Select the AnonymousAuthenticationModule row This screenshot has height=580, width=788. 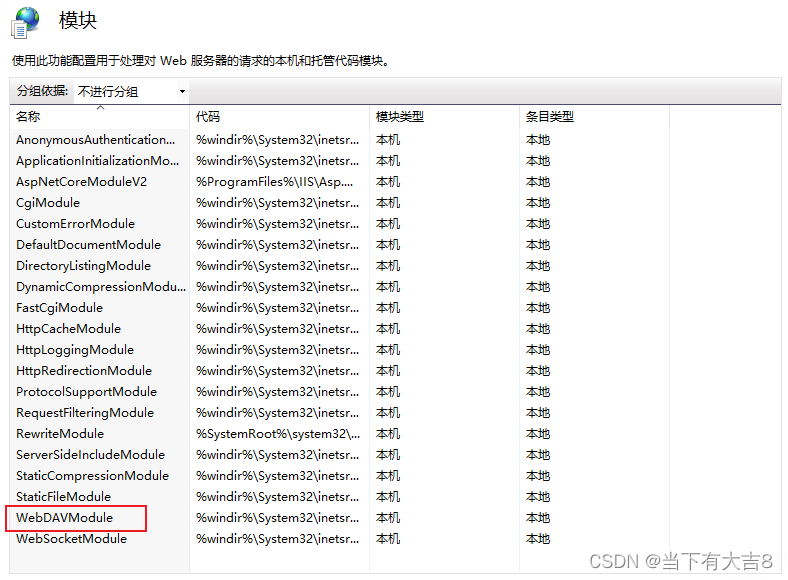click(96, 140)
